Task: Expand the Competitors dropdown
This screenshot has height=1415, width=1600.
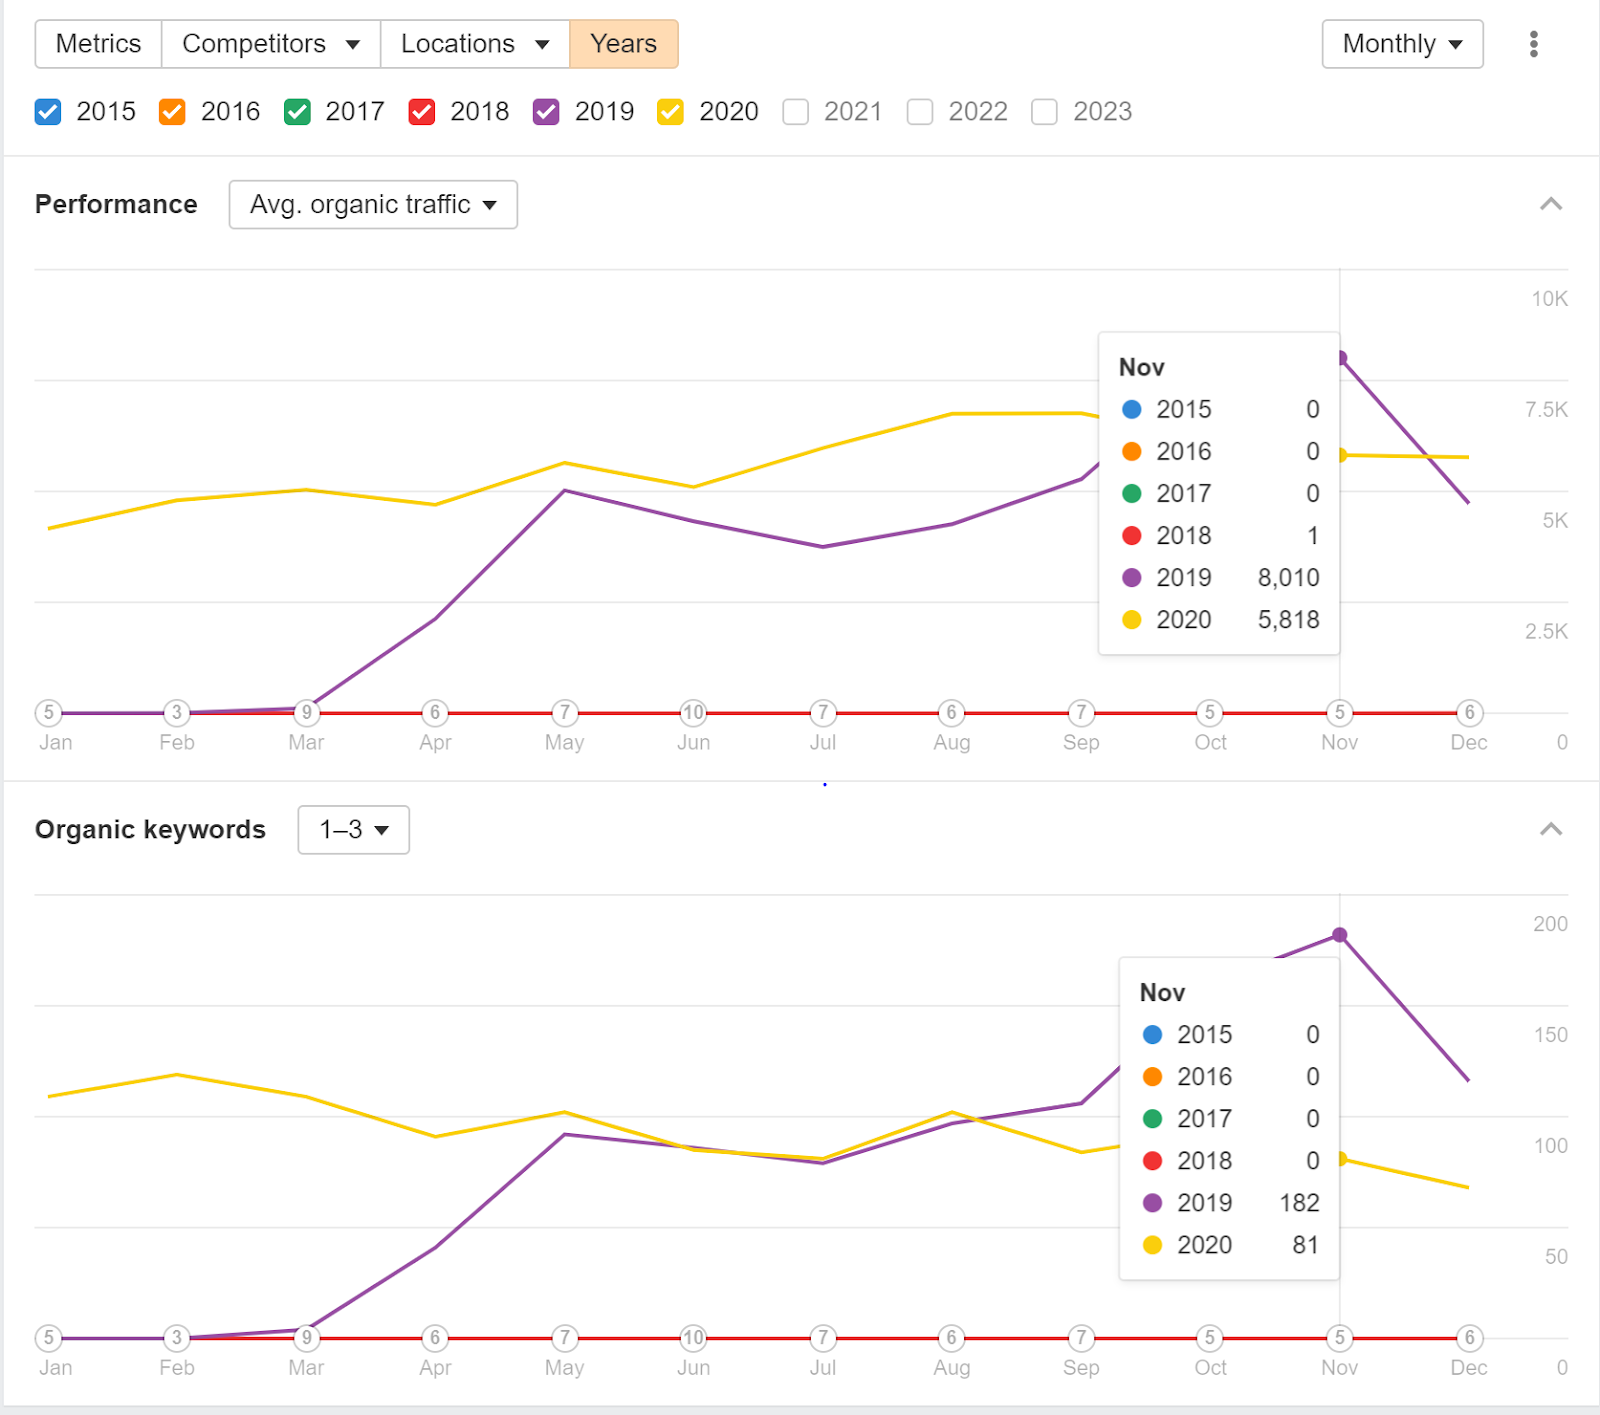Action: coord(271,44)
